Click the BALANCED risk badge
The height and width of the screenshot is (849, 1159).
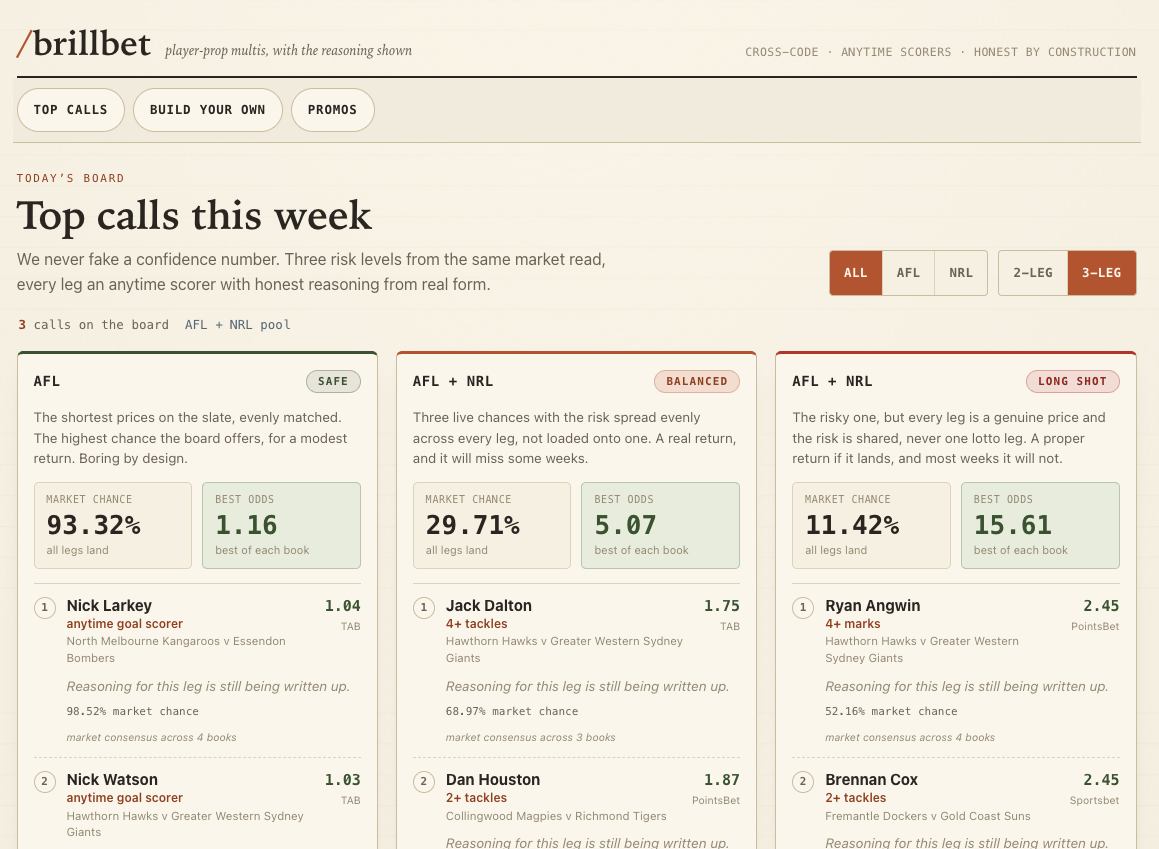point(696,381)
